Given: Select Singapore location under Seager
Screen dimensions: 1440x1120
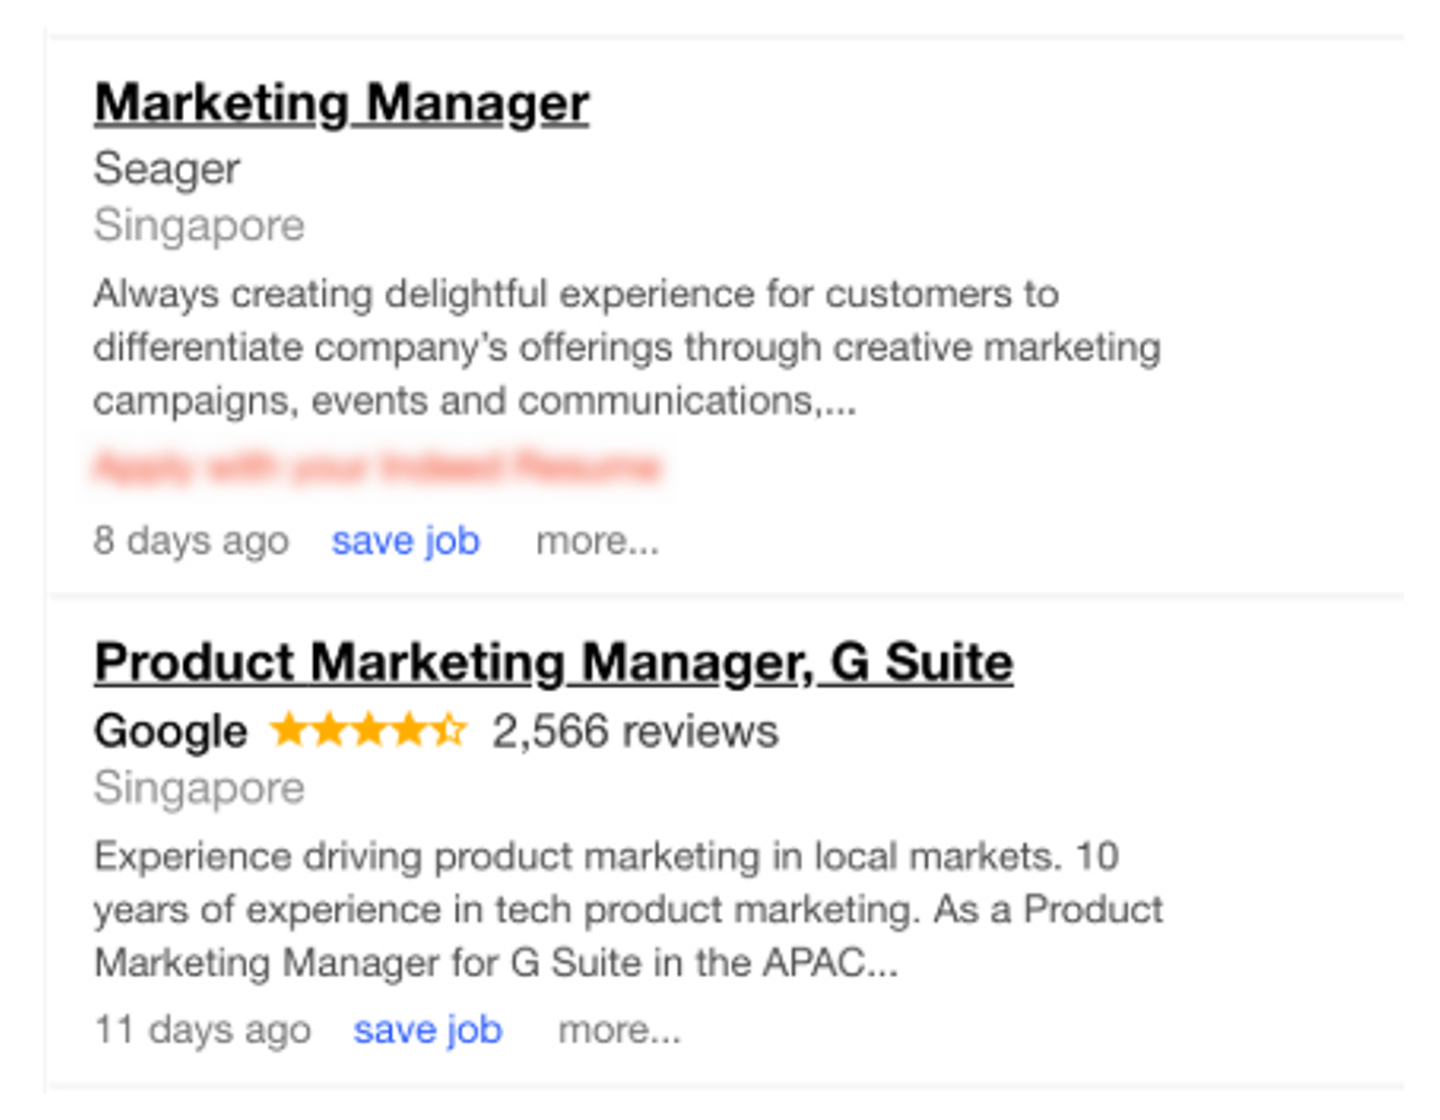Looking at the screenshot, I should tap(198, 226).
